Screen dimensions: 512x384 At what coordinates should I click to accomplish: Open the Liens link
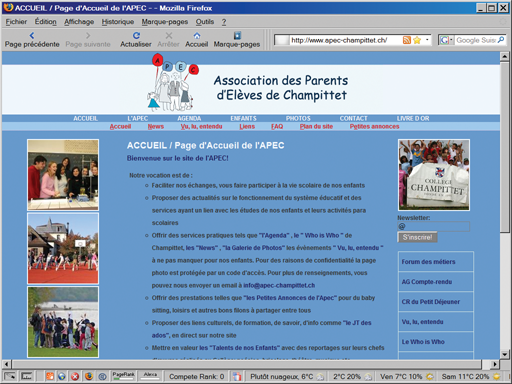[247, 126]
